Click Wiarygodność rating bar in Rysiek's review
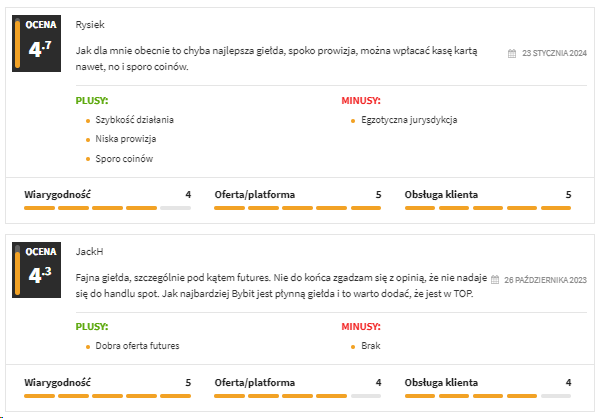 (107, 207)
